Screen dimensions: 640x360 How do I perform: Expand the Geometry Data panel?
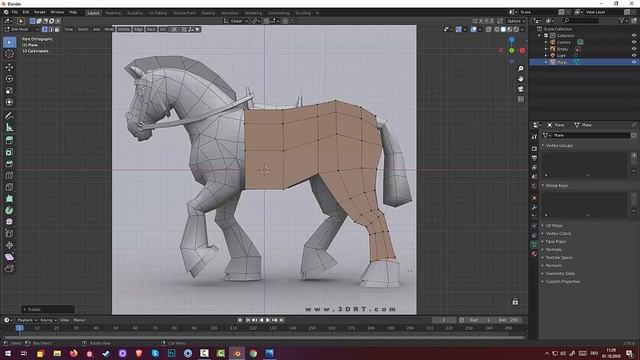[560, 273]
